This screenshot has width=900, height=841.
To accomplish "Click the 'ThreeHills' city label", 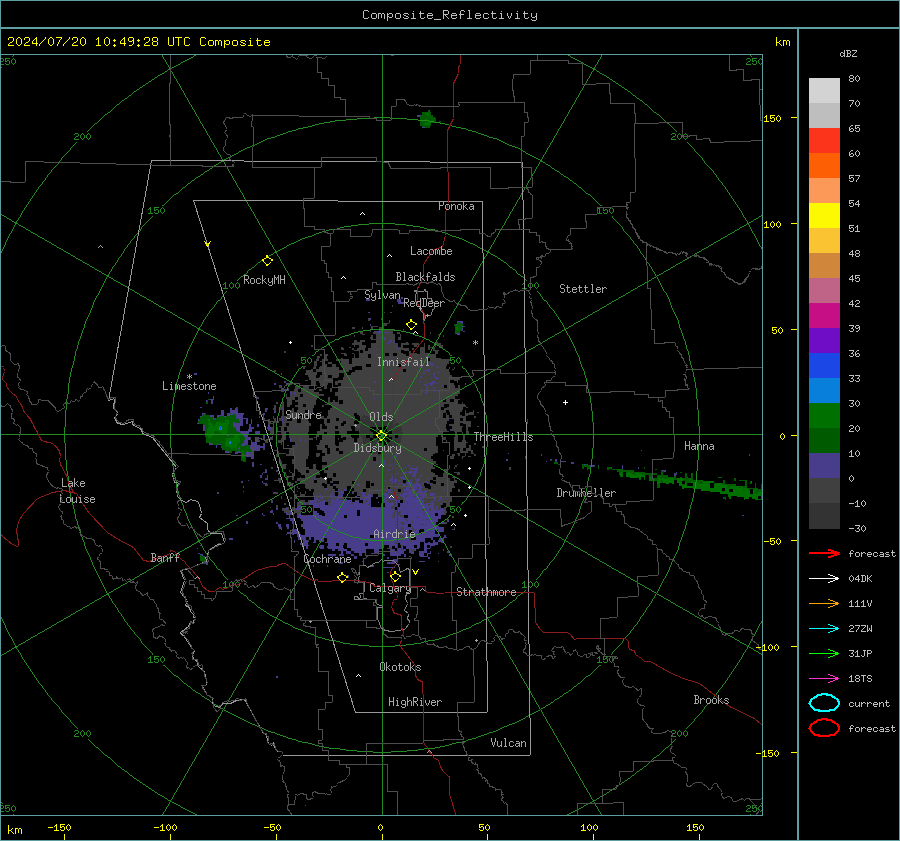I will tap(503, 437).
